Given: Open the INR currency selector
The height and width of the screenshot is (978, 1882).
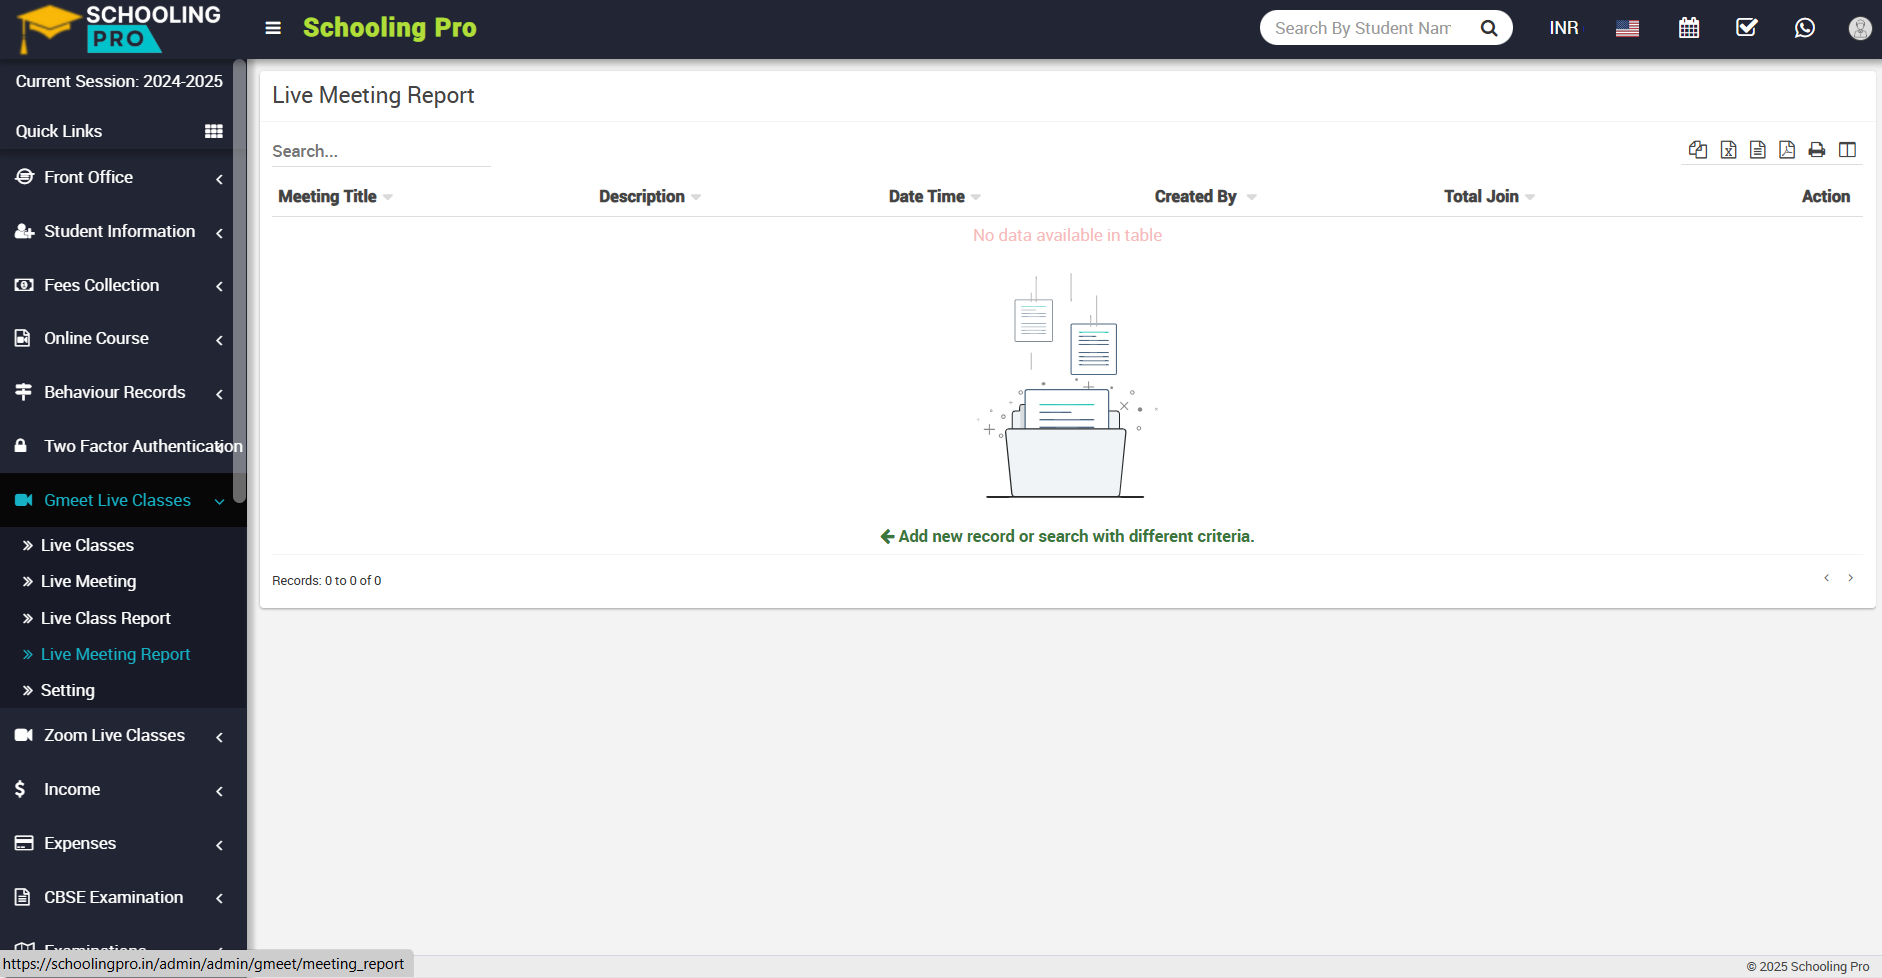Looking at the screenshot, I should pos(1564,28).
